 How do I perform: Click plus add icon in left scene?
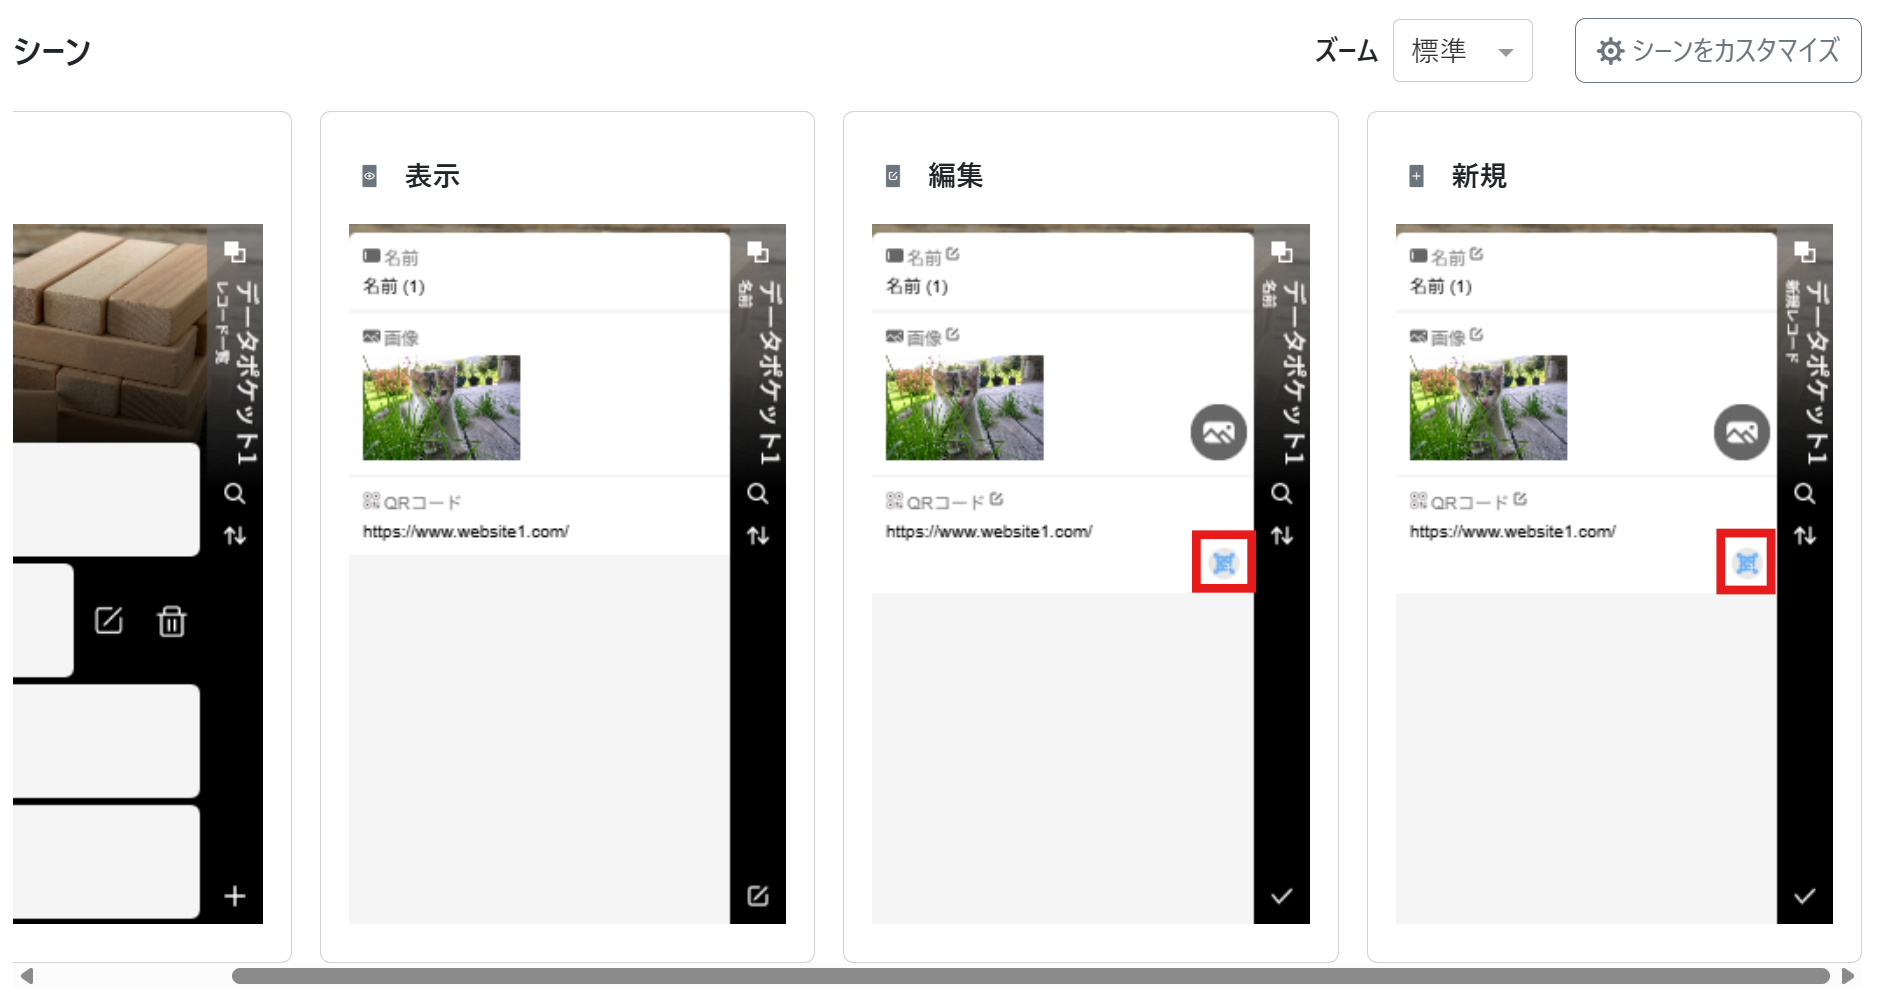(x=235, y=896)
